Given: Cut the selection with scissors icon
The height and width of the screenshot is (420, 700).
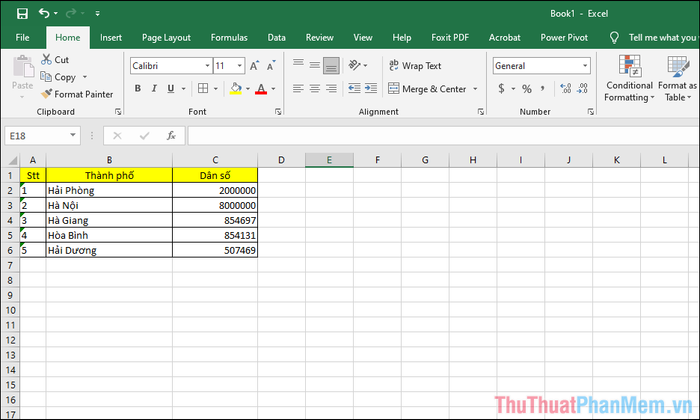Looking at the screenshot, I should (54, 59).
